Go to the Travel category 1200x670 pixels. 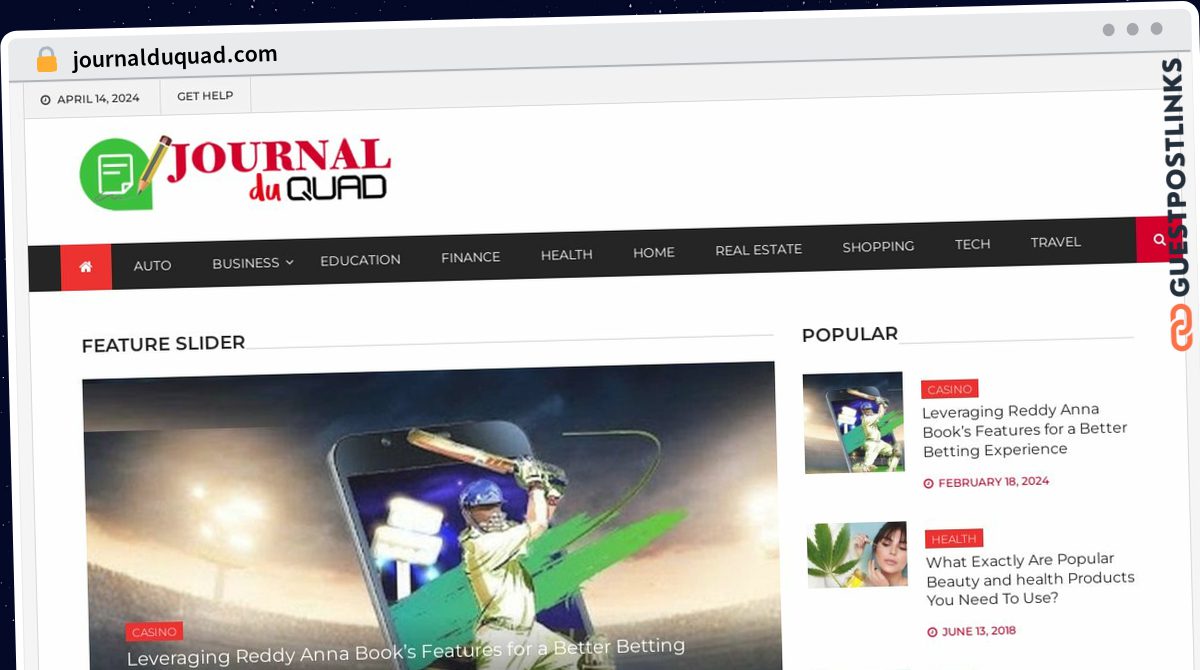tap(1056, 242)
